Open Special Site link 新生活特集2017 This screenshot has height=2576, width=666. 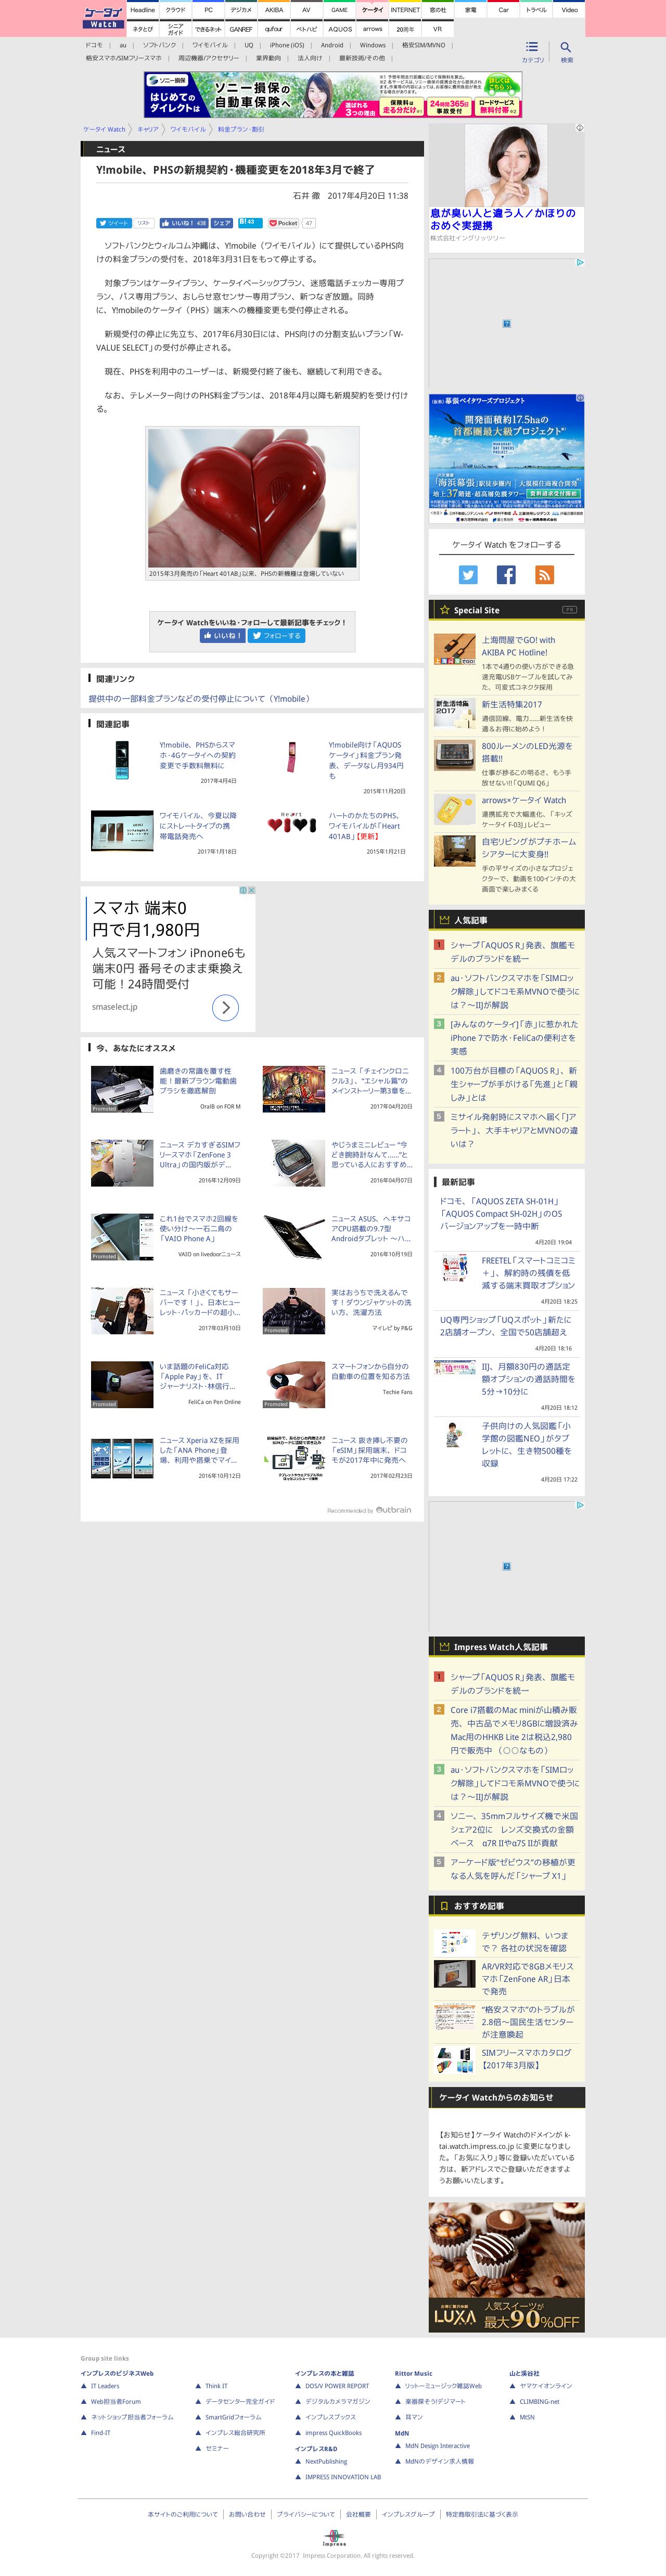click(x=512, y=704)
